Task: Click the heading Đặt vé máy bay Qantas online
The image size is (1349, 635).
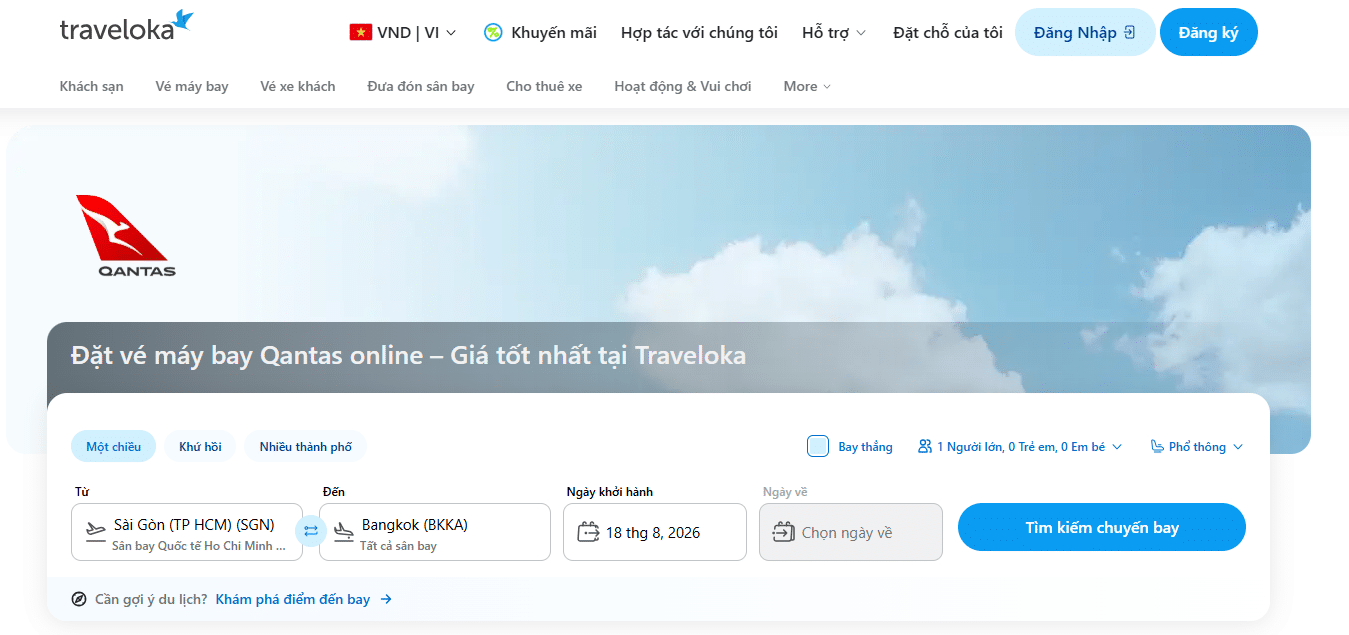Action: coord(408,355)
